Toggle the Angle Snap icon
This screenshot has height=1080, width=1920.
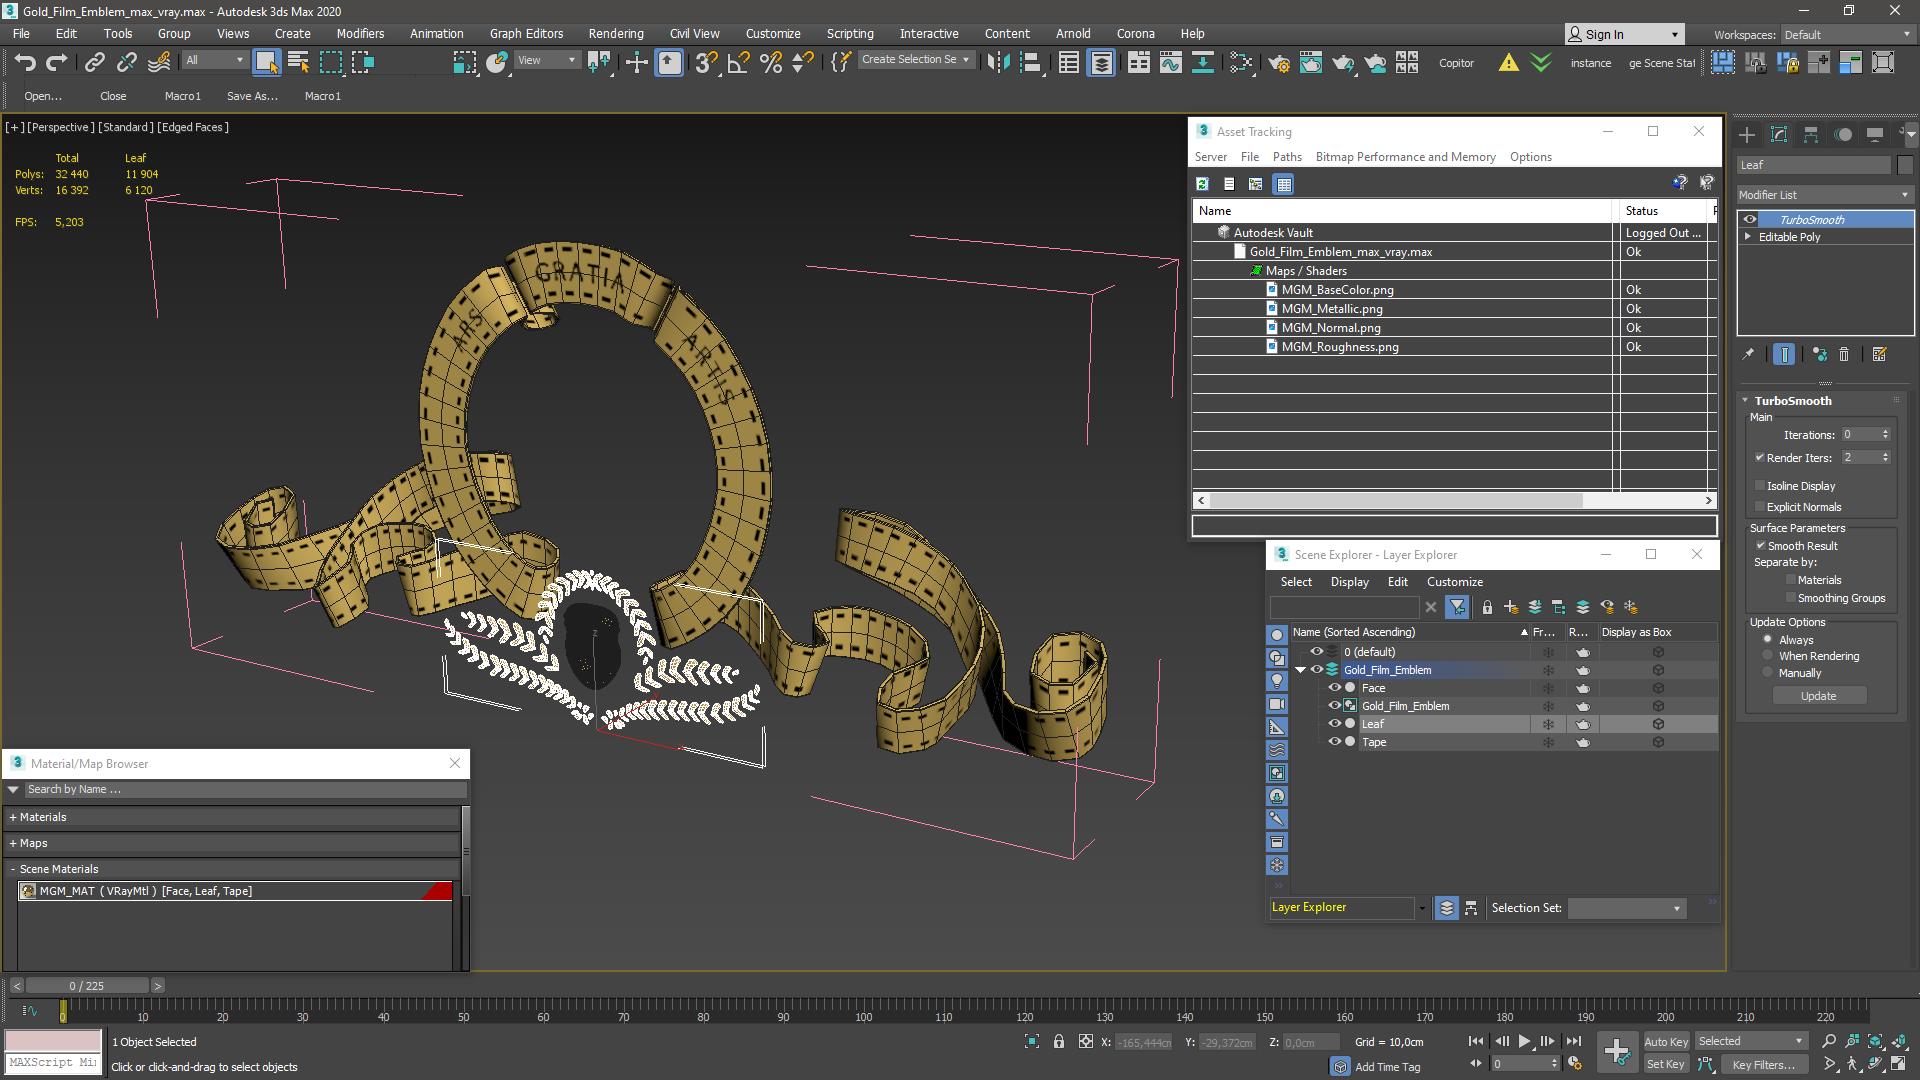[x=738, y=62]
